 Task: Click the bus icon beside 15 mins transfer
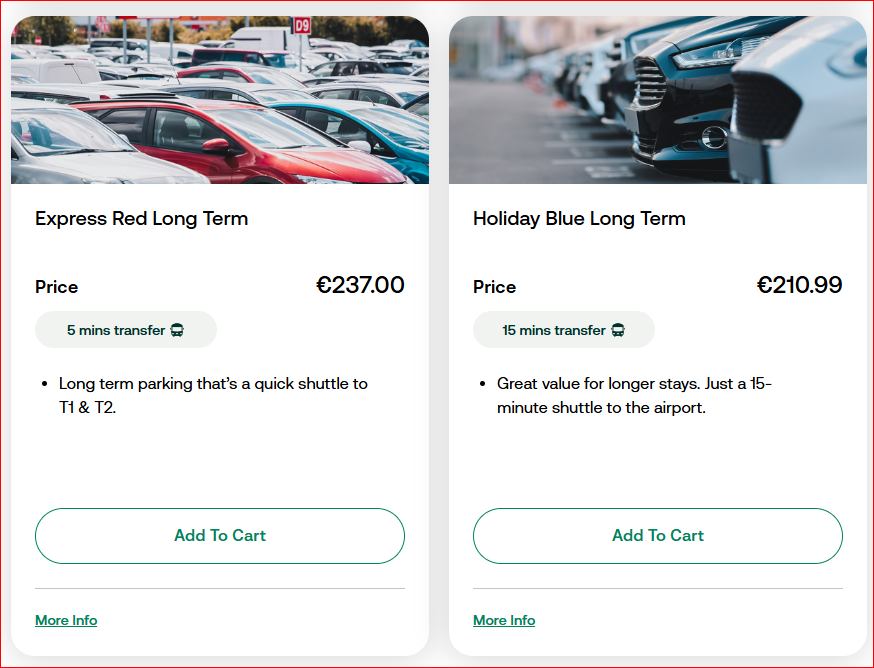[x=618, y=330]
